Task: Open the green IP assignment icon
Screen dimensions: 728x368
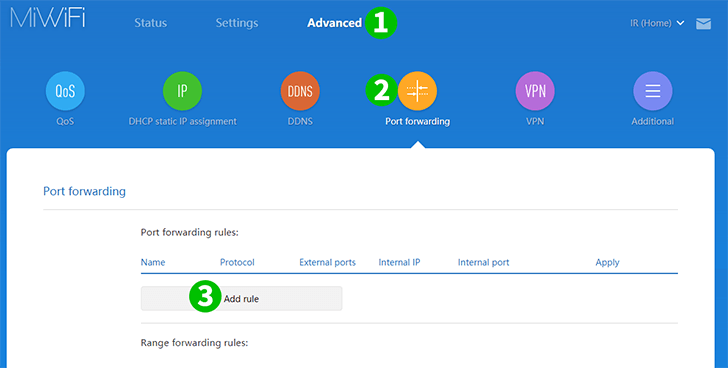Action: point(182,91)
